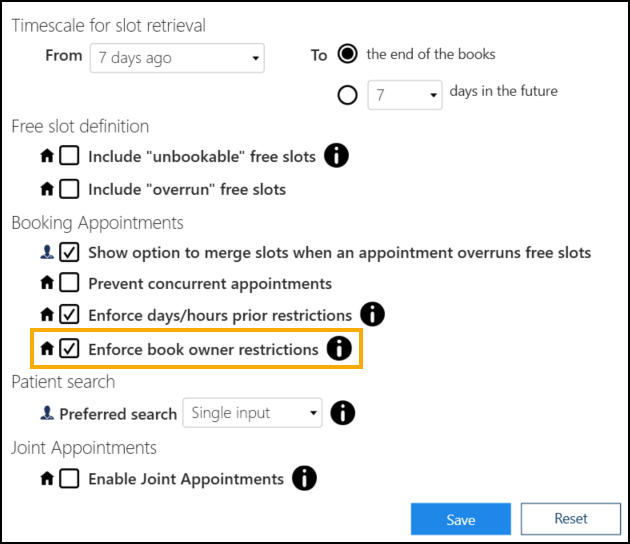Click info icon beside days/hours prior restrictions
Screen dimensions: 630x544
point(373,315)
